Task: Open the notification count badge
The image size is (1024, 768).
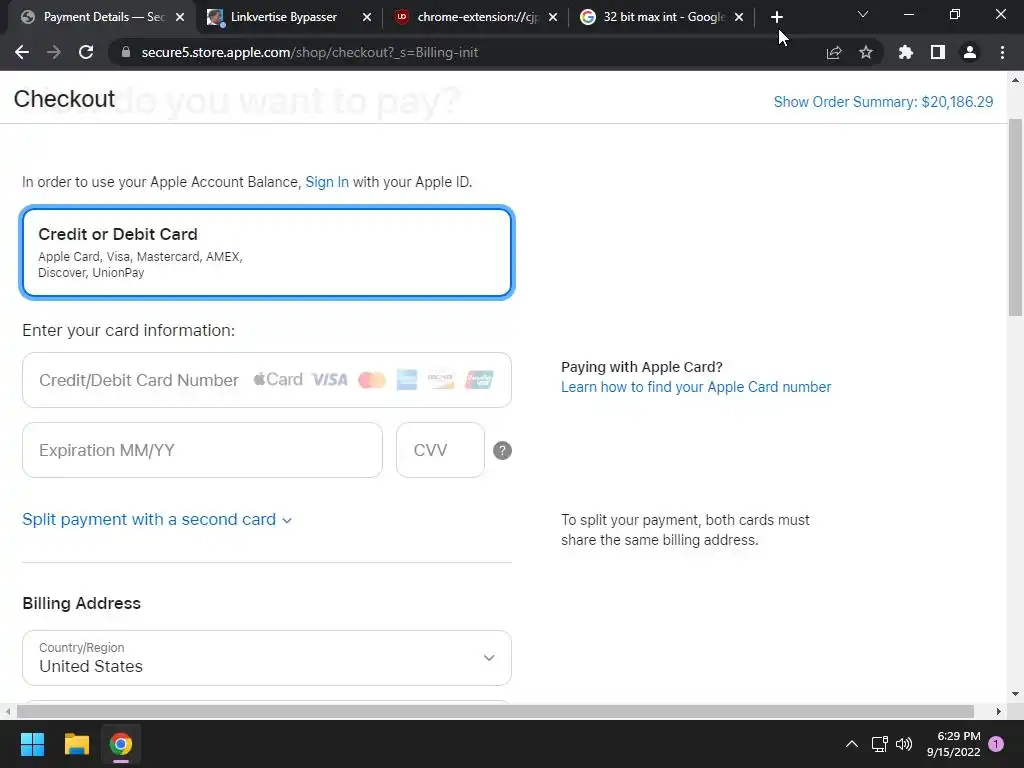Action: [996, 744]
